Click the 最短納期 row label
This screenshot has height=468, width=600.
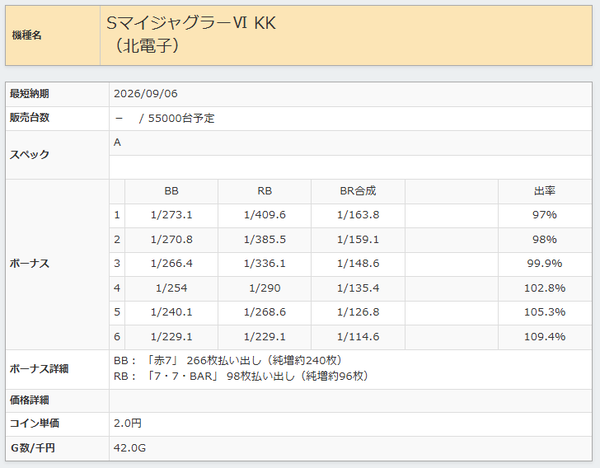pos(29,94)
